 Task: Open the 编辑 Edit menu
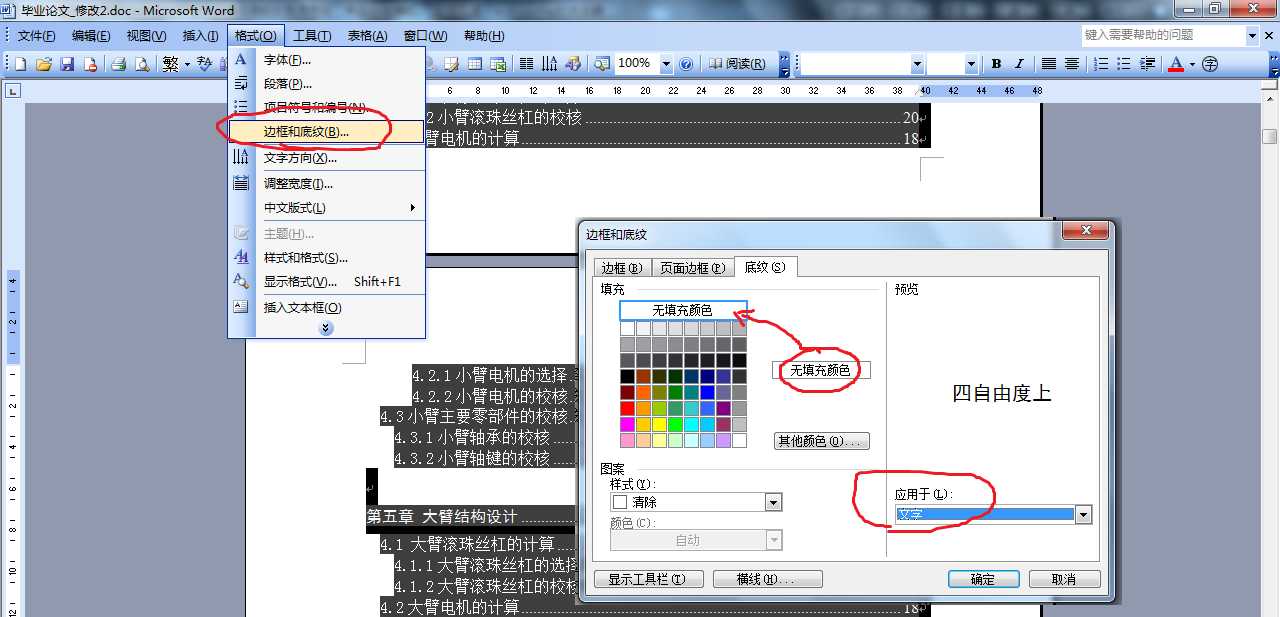[x=91, y=36]
